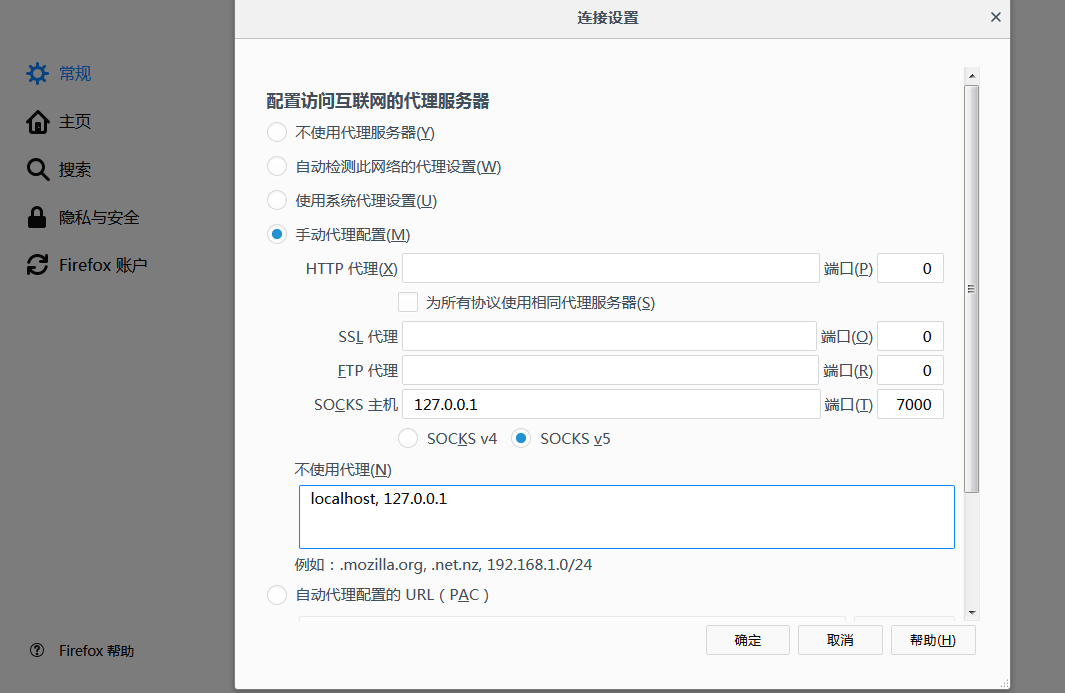Click the HTTP 代理 input field
The width and height of the screenshot is (1065, 693).
pyautogui.click(x=610, y=268)
